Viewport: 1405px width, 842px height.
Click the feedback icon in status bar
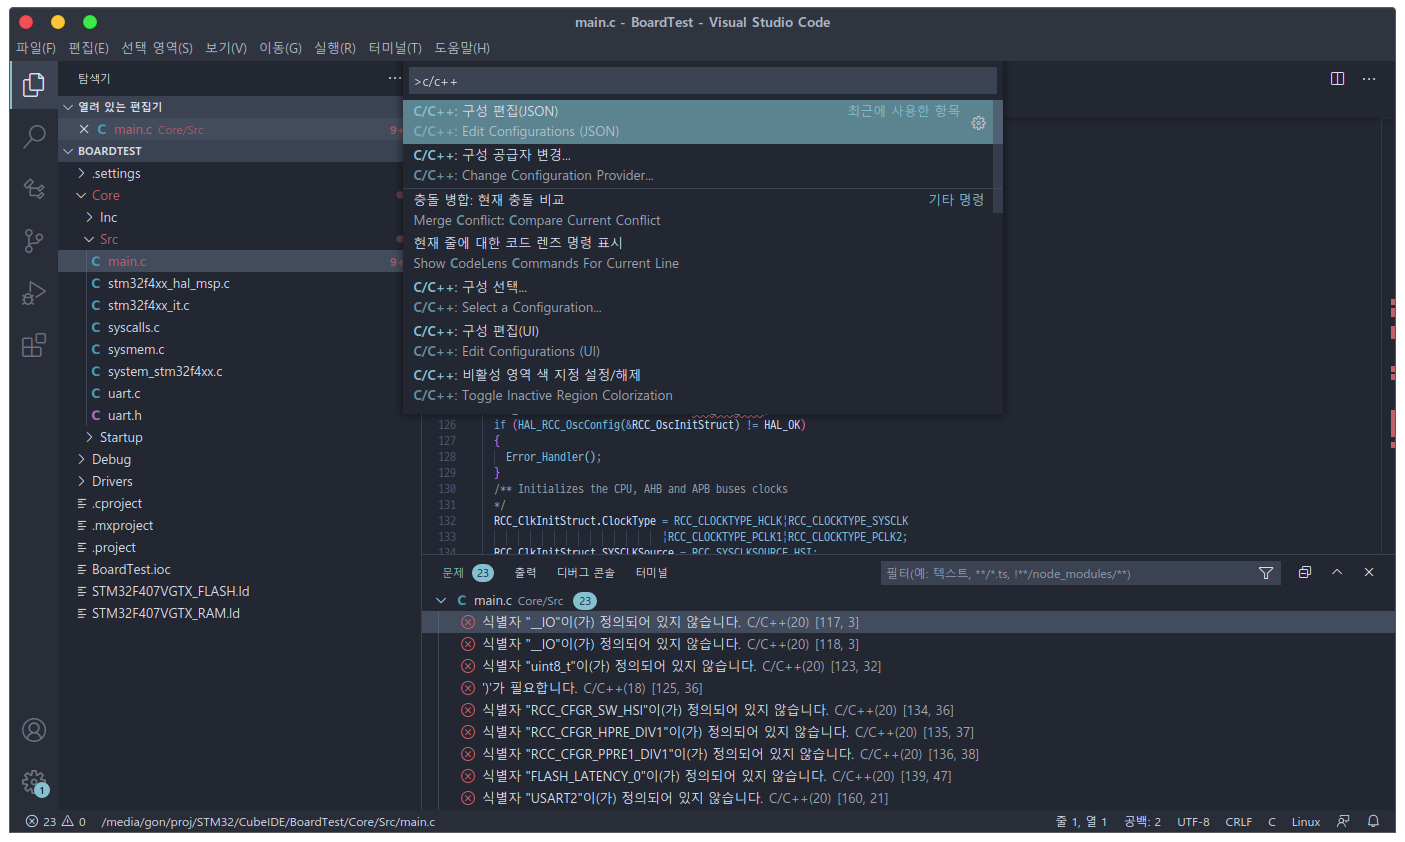coord(1343,821)
